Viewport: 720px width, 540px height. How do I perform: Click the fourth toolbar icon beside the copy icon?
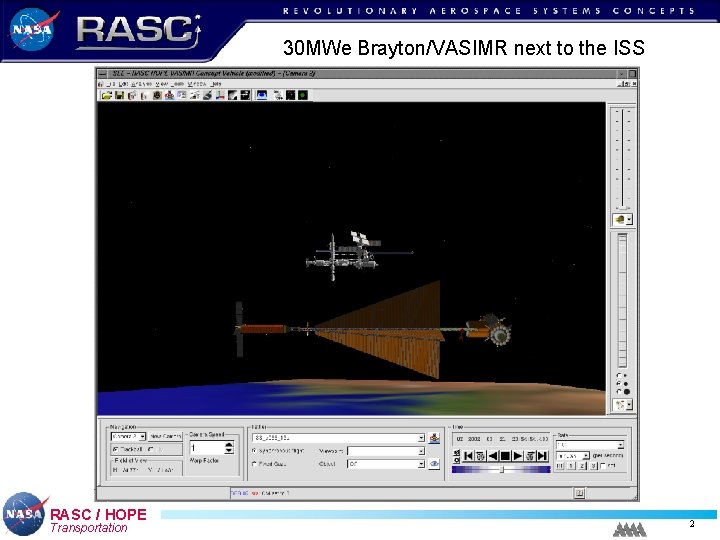click(144, 95)
